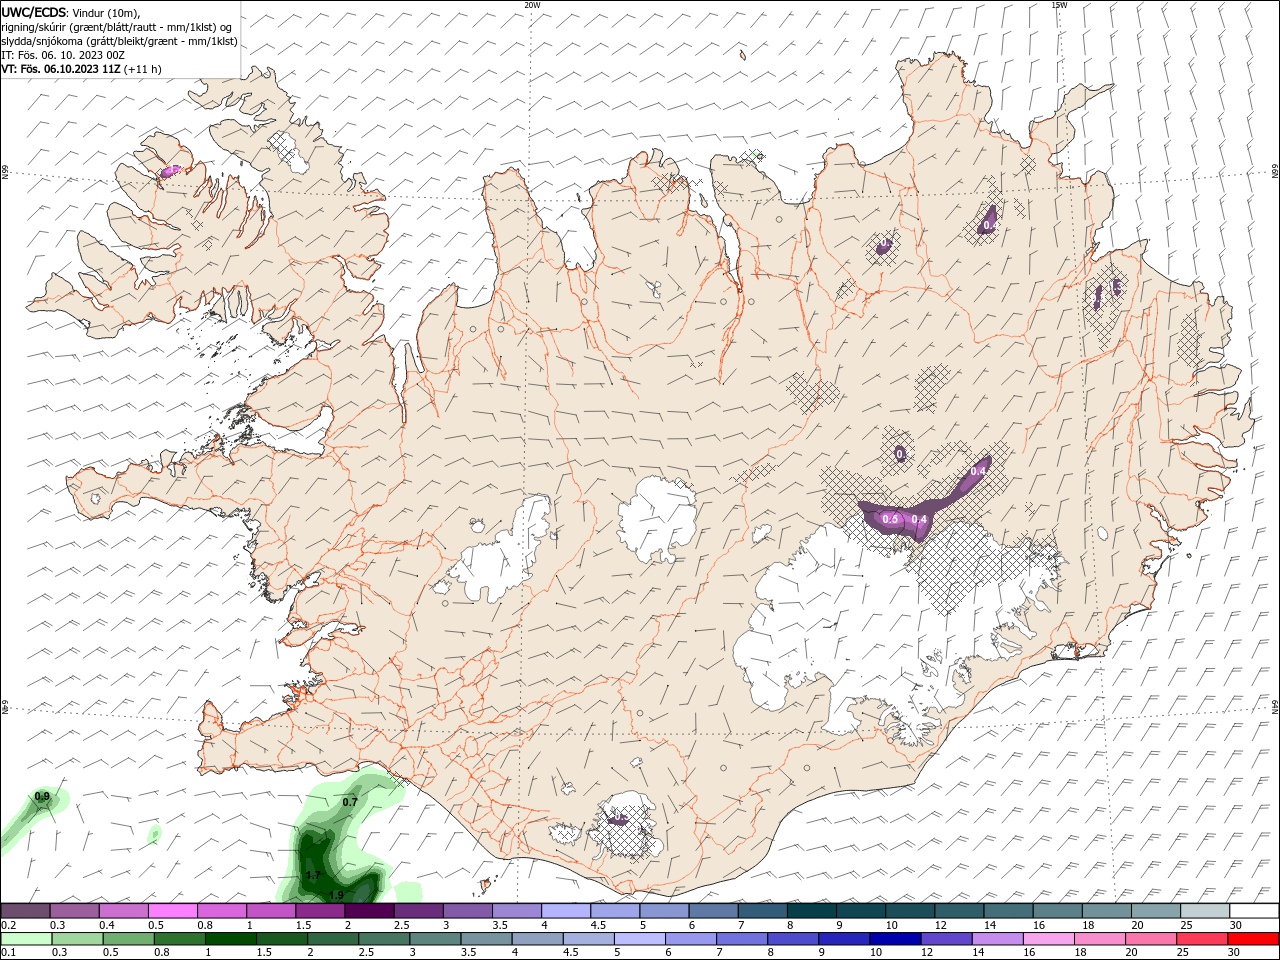Click the bright red 30 swatch, lower legend
Viewport: 1280px width, 960px height.
(x=1253, y=939)
